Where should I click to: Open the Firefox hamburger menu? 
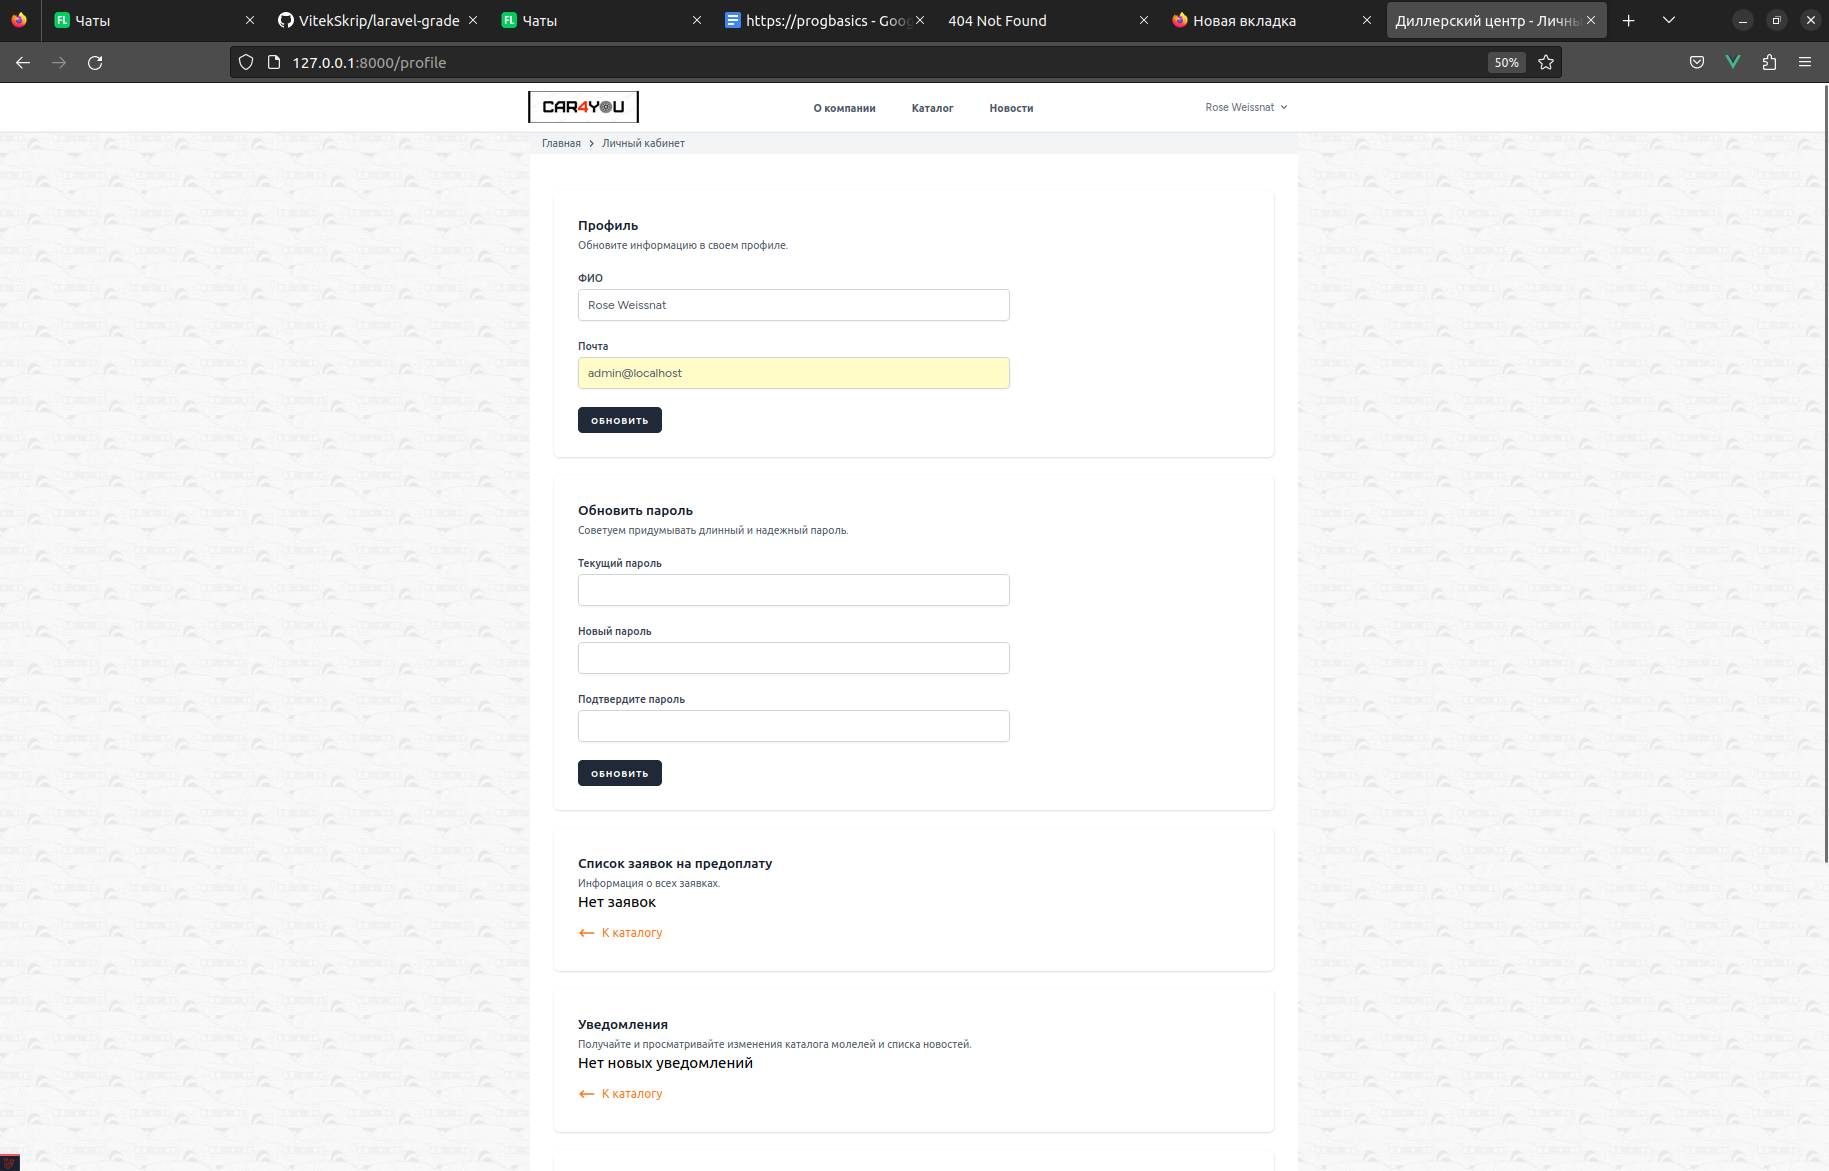[x=1805, y=62]
